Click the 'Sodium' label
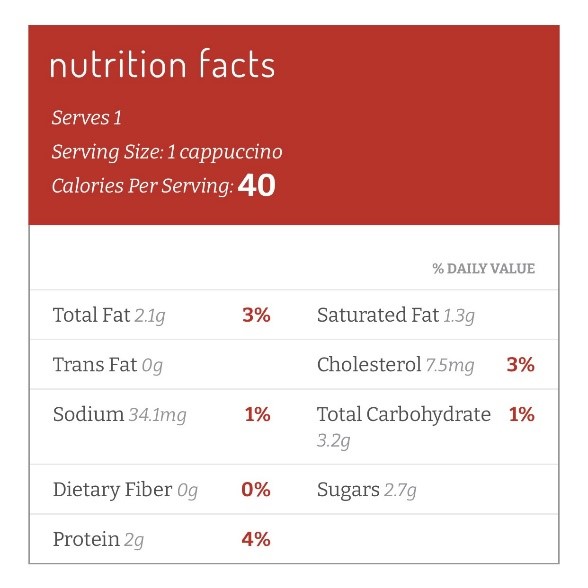588x588 pixels. pyautogui.click(x=88, y=414)
